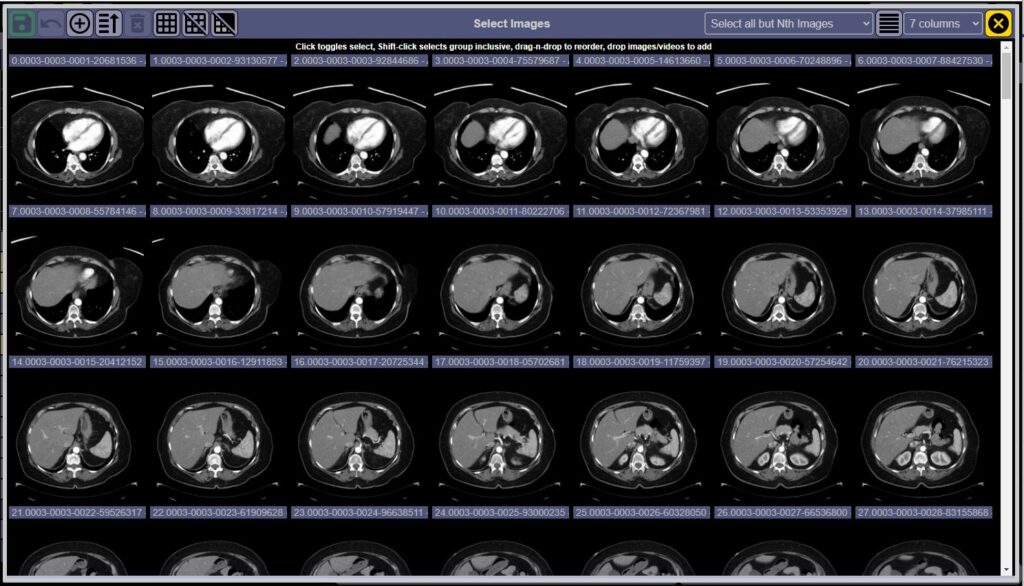Click the scrollbar down arrow
Viewport: 1024px width, 586px height.
pos(1006,570)
